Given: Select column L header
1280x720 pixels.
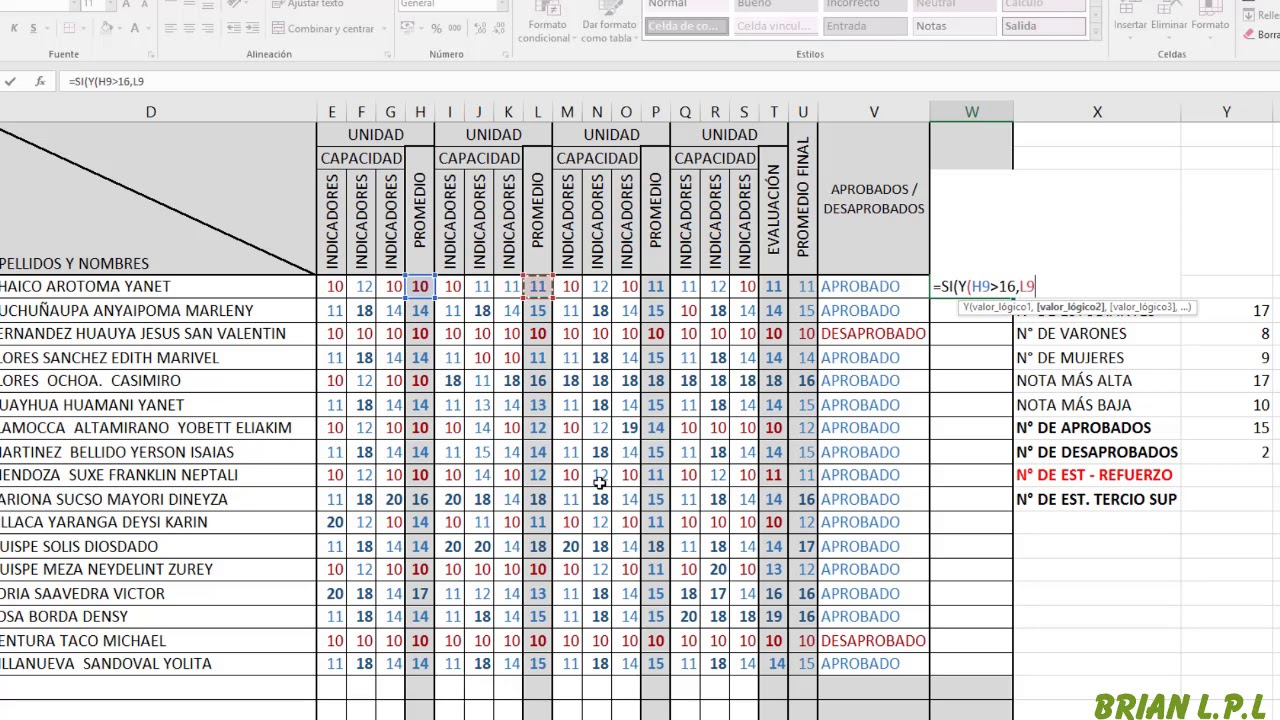Looking at the screenshot, I should pos(538,112).
